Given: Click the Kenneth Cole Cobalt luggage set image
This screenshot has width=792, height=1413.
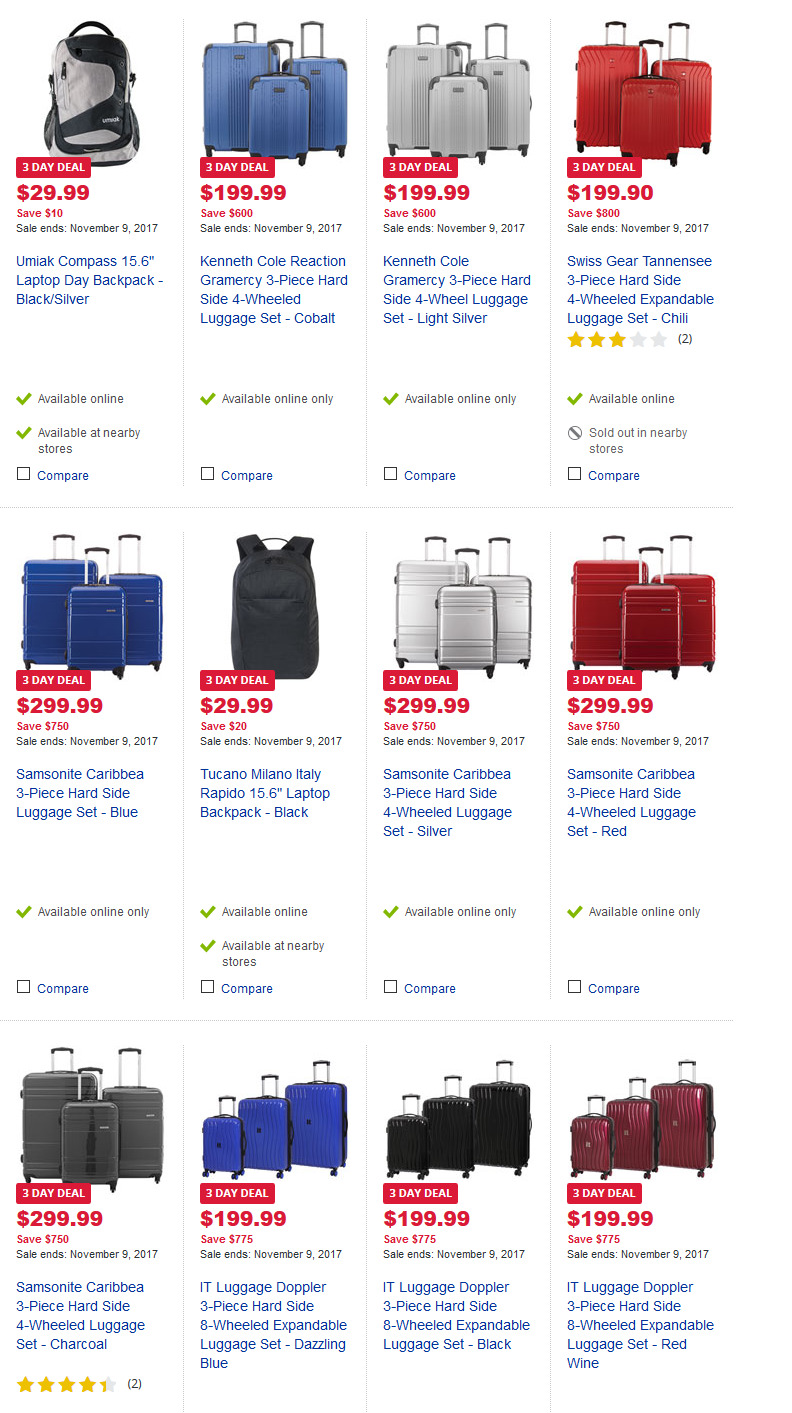Looking at the screenshot, I should point(274,88).
